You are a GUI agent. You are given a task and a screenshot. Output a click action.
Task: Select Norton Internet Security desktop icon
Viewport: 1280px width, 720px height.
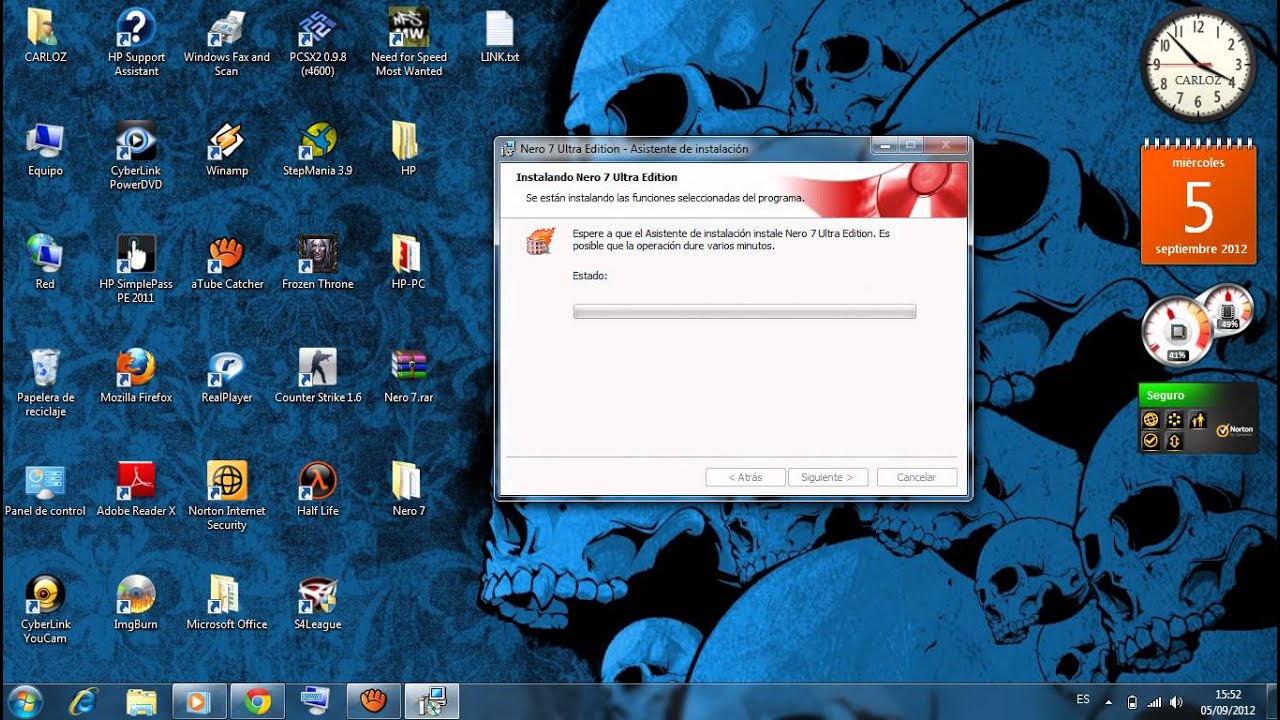pyautogui.click(x=227, y=495)
